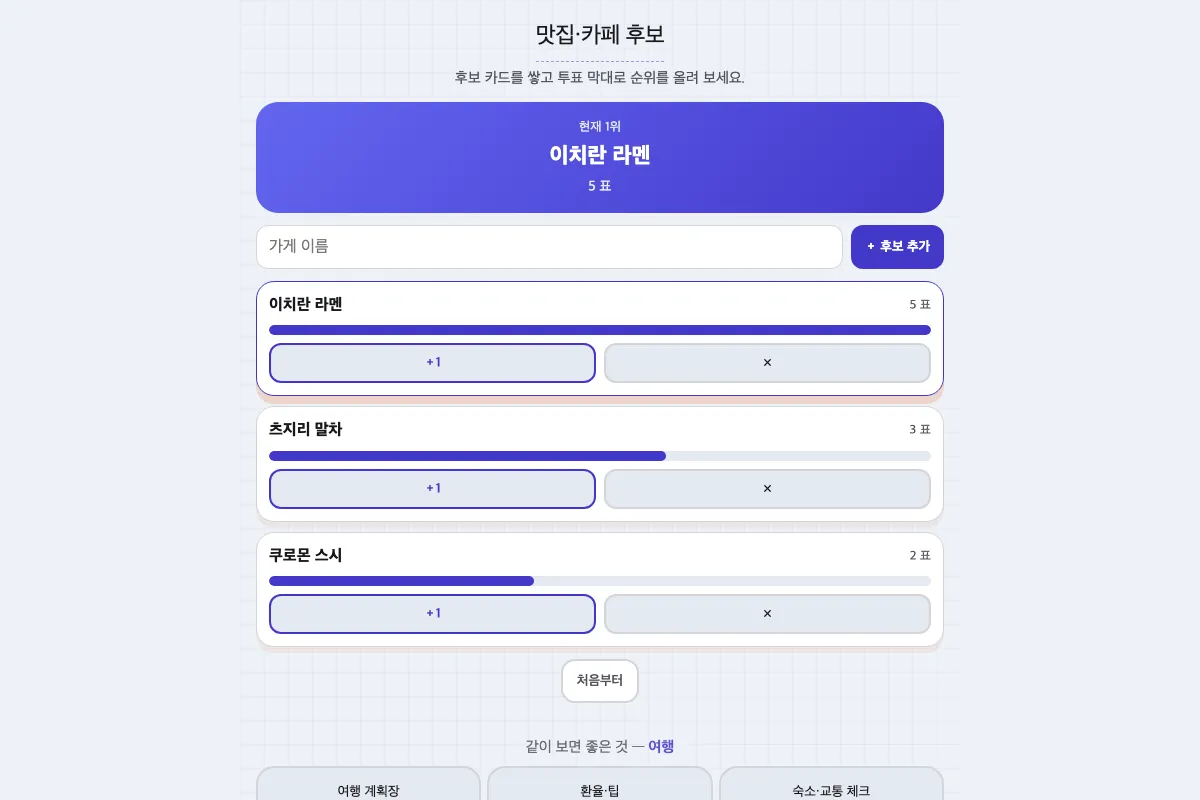Click the 이치란 라멘 card title
This screenshot has width=1200, height=800.
306,304
